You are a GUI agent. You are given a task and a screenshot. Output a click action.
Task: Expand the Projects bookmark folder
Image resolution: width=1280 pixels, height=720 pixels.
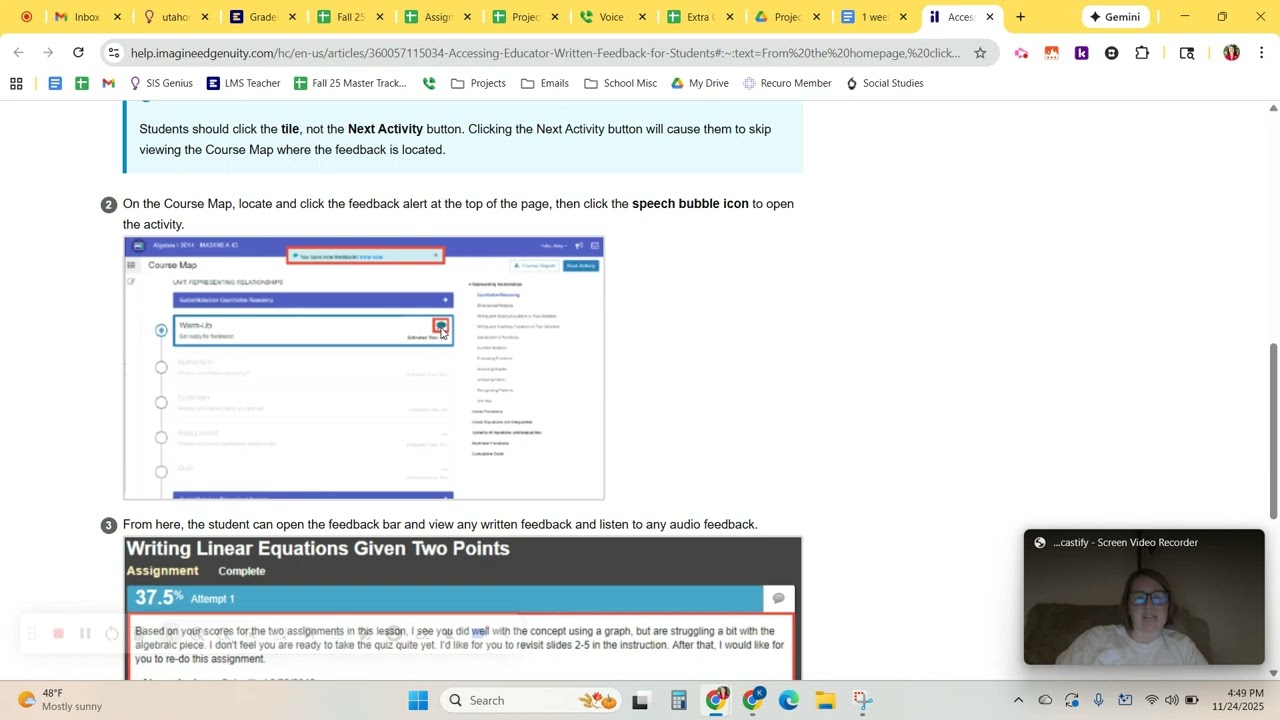pyautogui.click(x=478, y=83)
